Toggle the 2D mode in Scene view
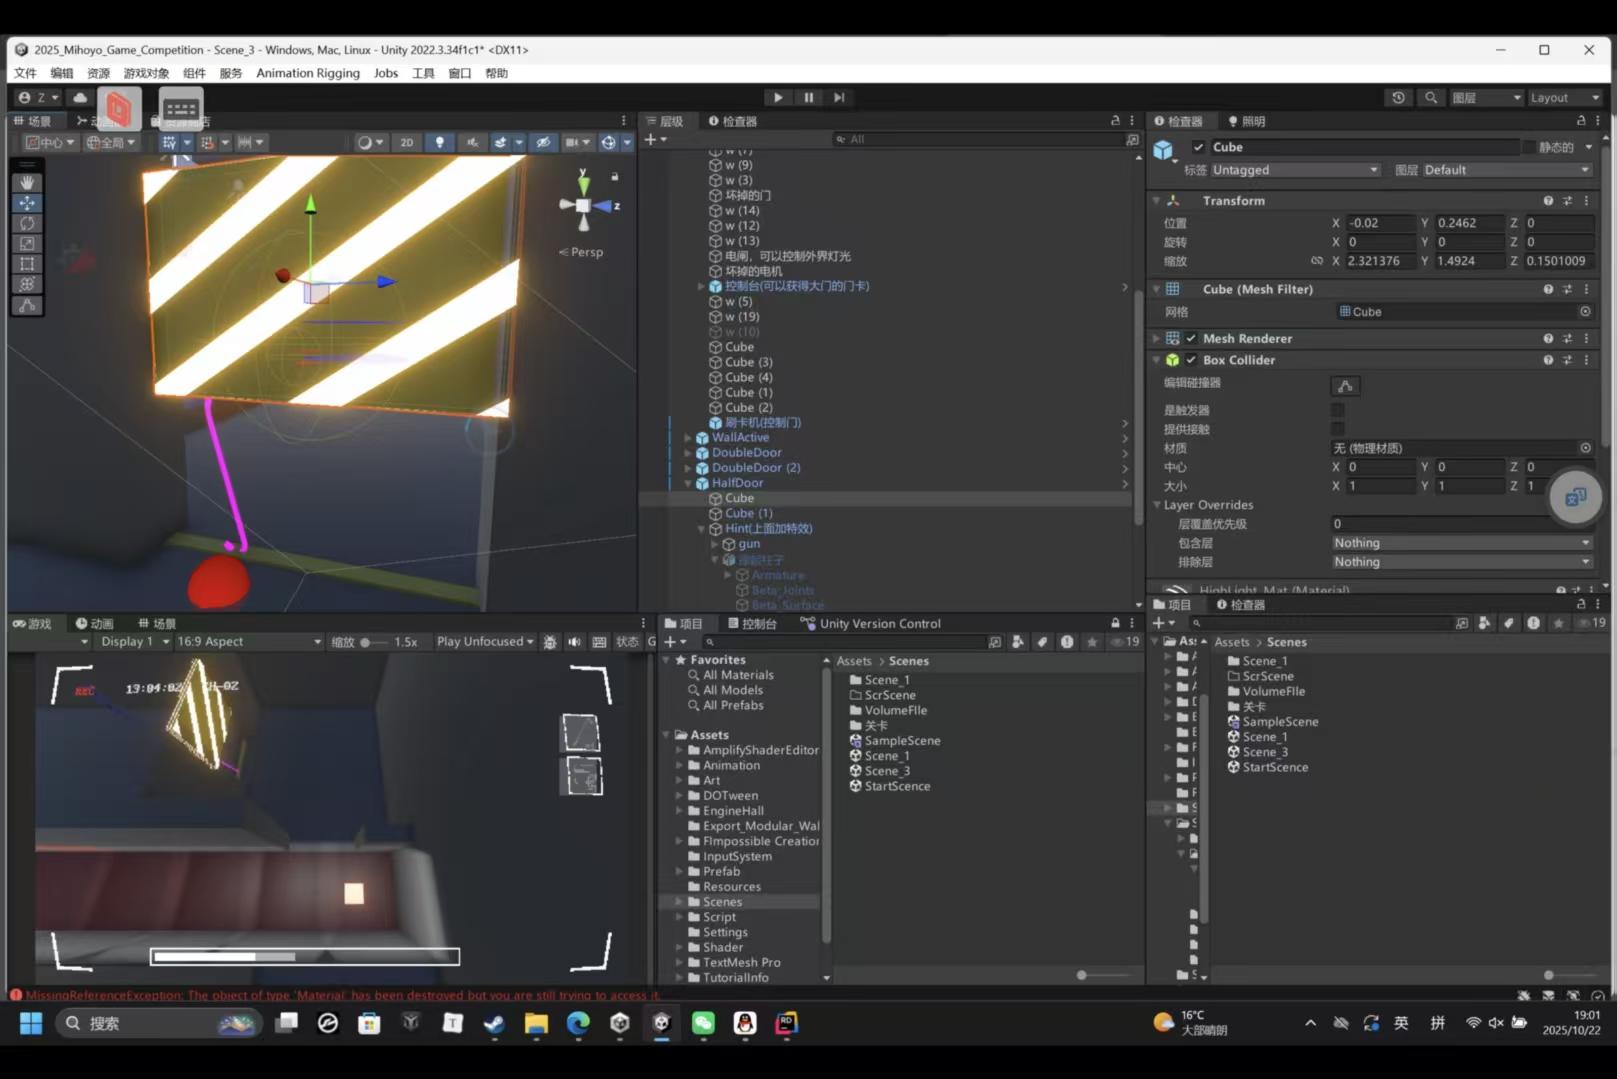Screen dimensions: 1617x1079 click(406, 142)
